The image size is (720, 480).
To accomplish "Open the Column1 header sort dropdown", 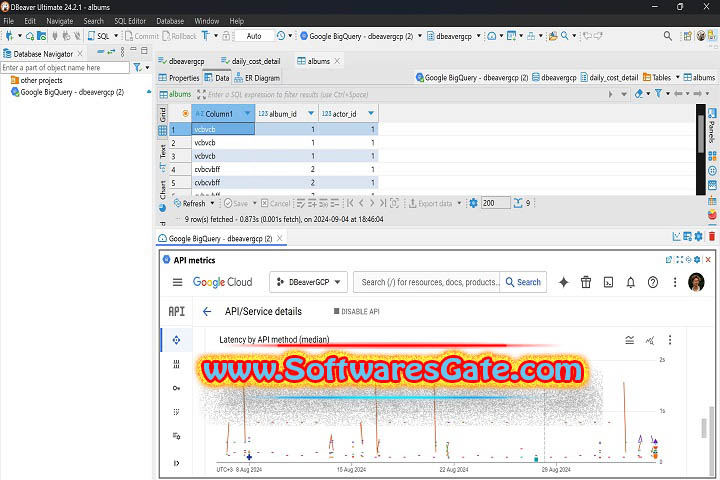I will click(247, 113).
